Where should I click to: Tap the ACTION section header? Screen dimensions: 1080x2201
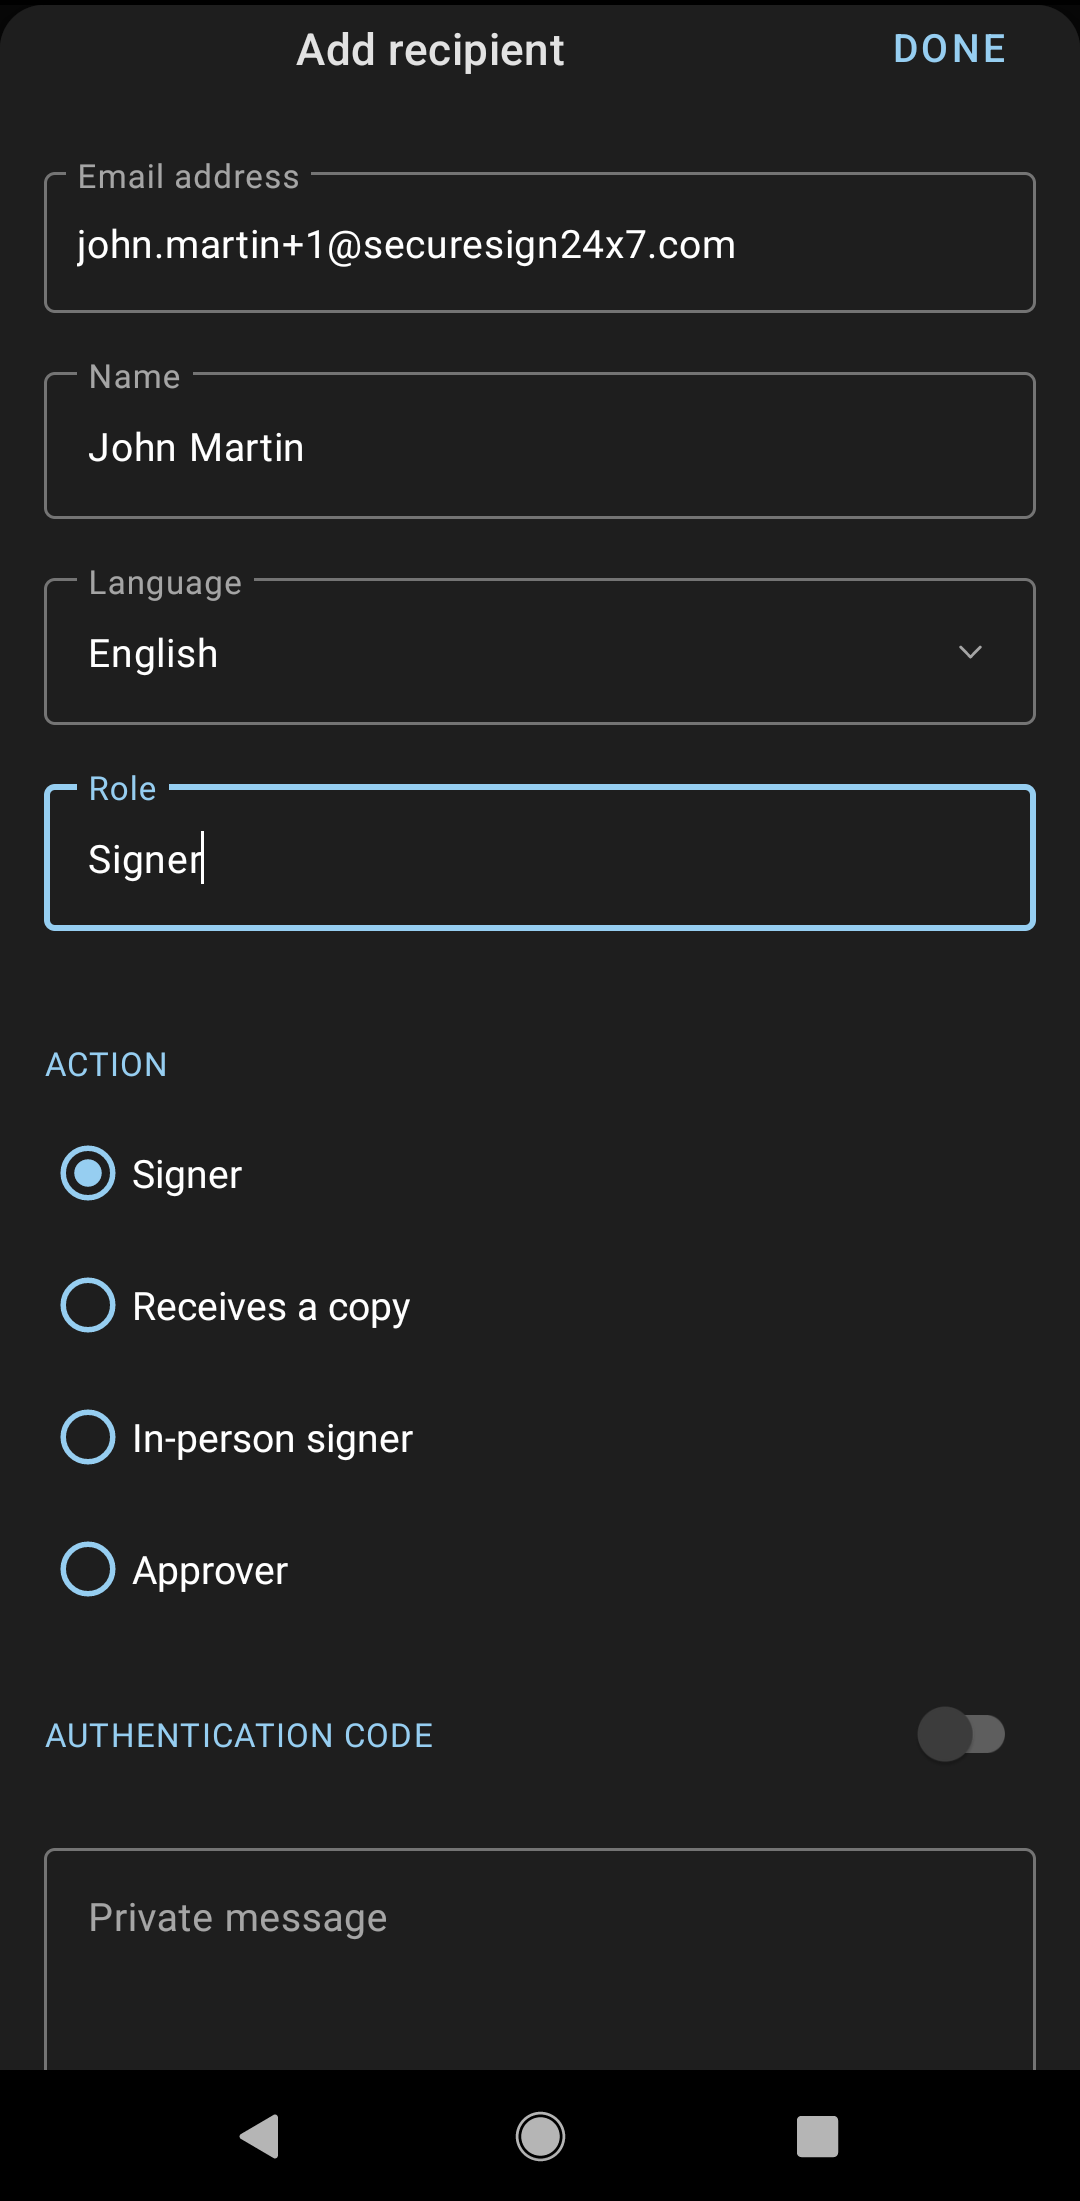pos(107,1065)
